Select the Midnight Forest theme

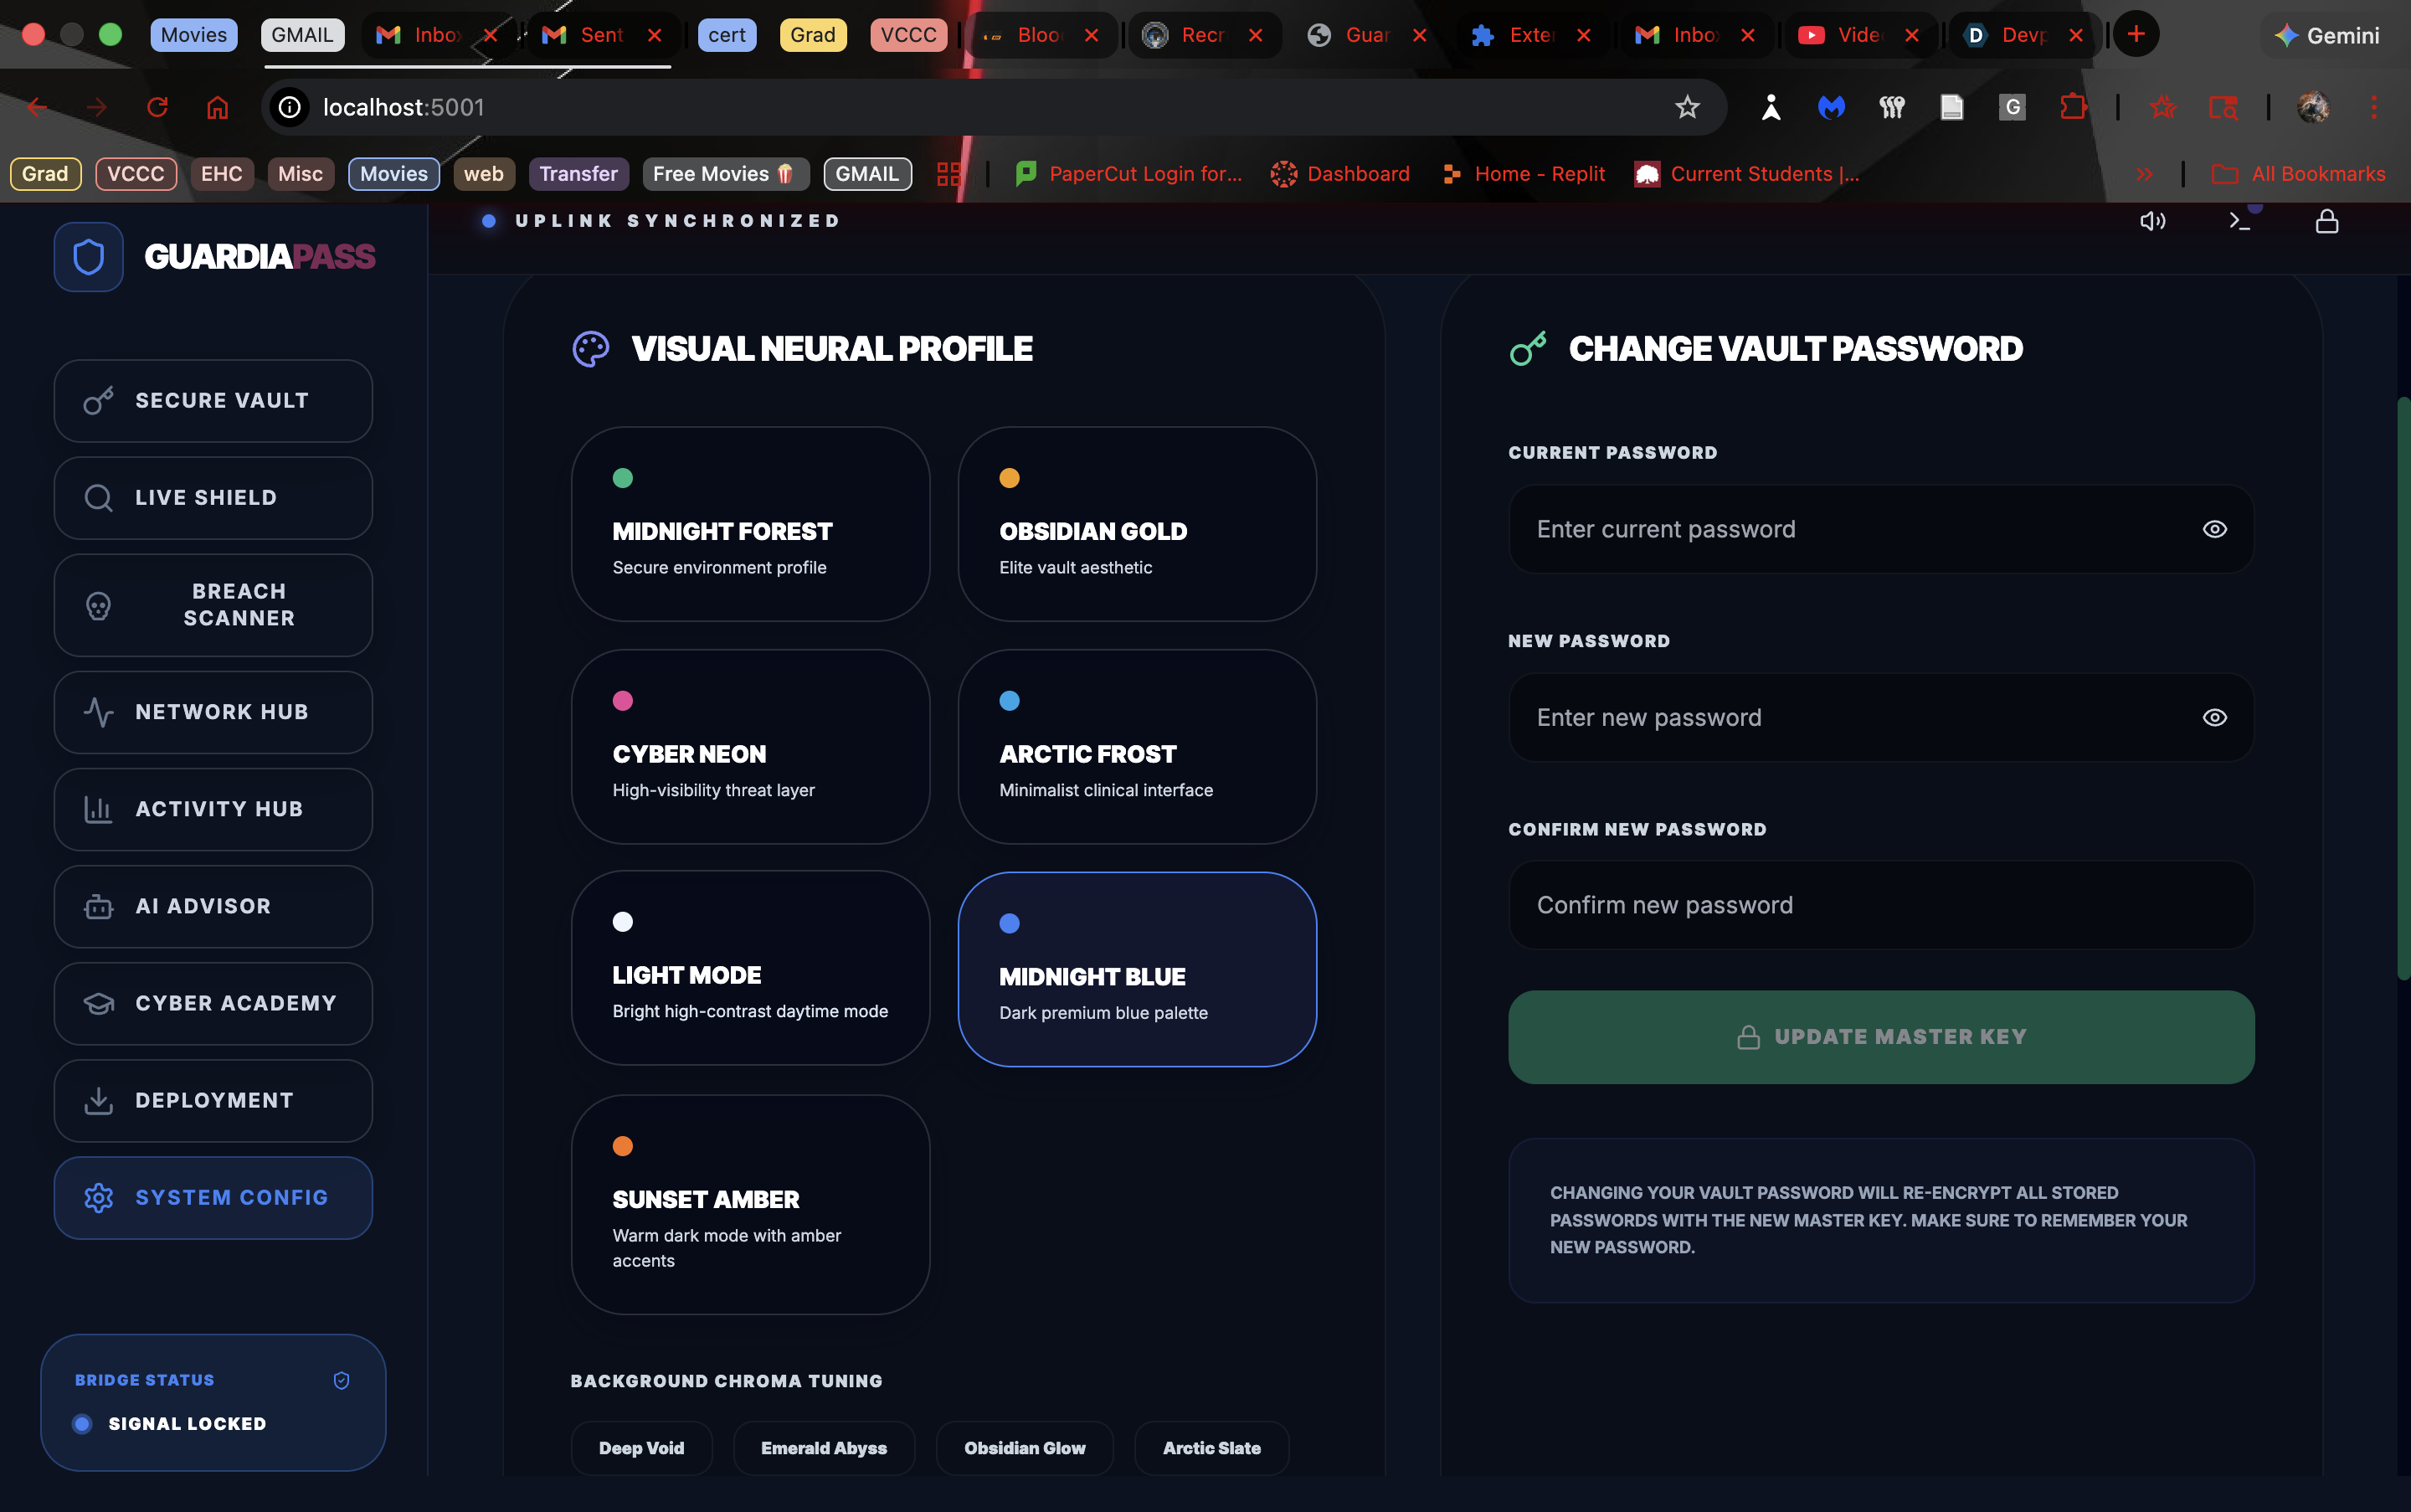pos(750,524)
